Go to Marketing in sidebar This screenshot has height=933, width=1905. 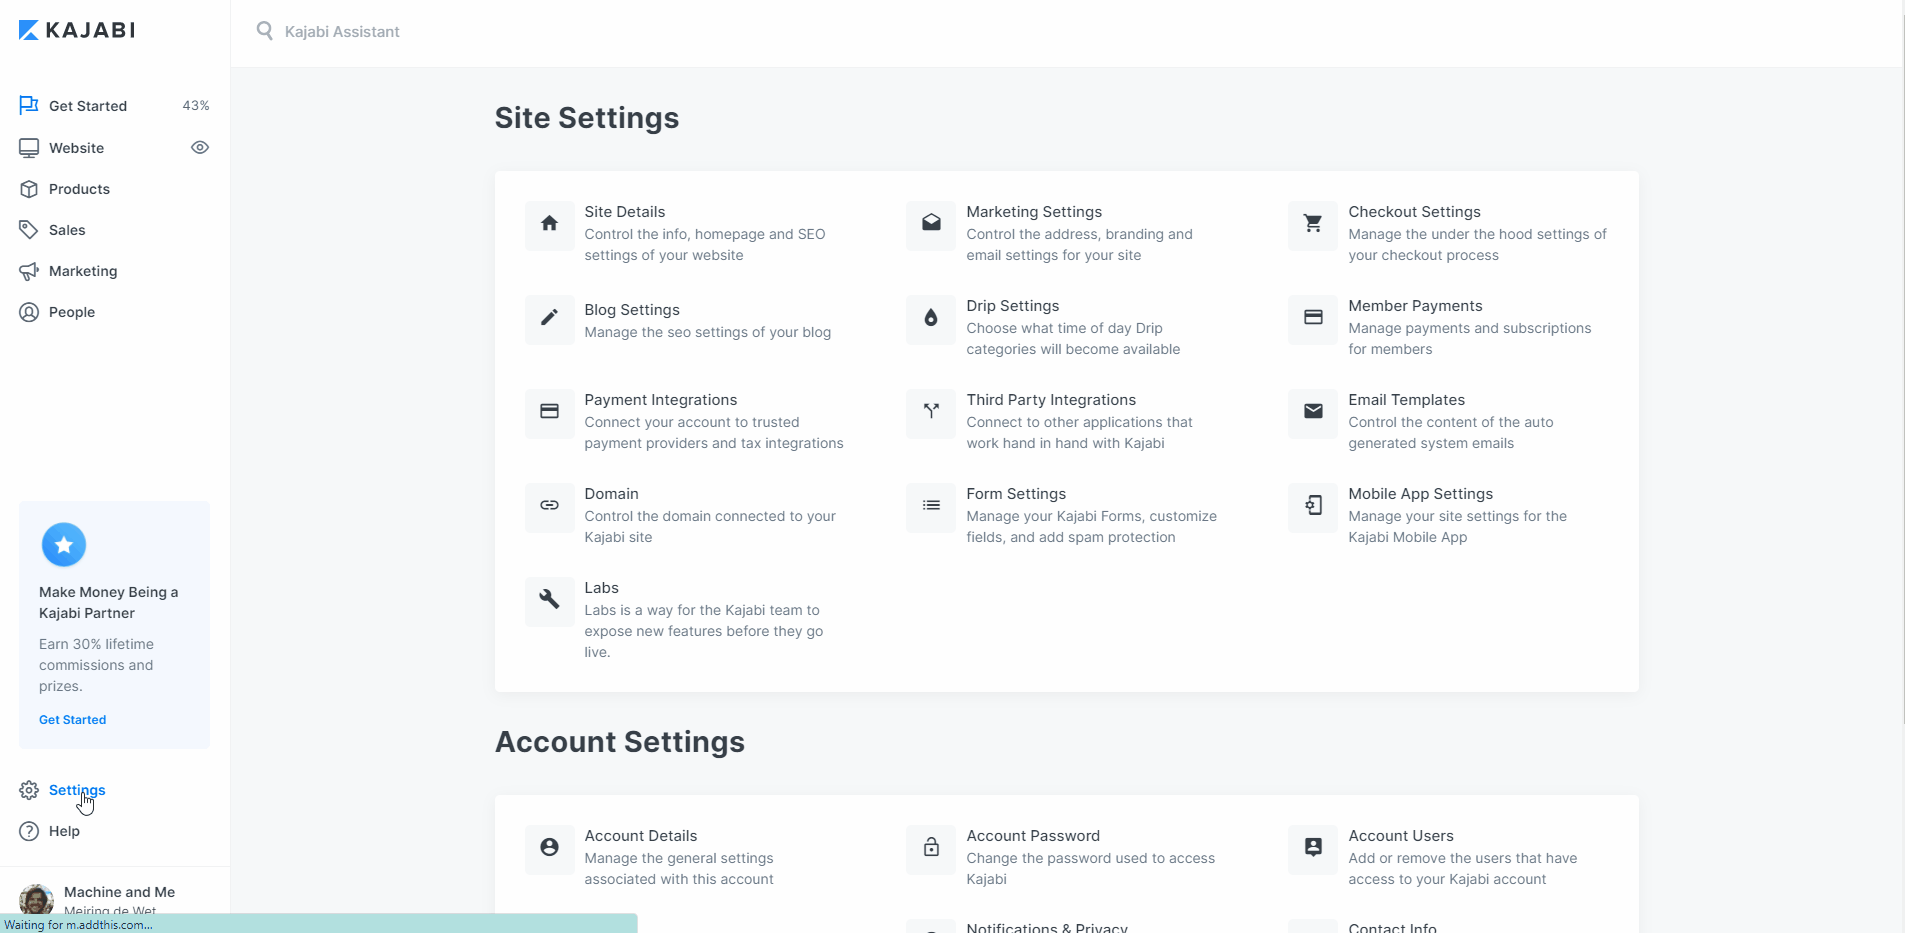(83, 271)
